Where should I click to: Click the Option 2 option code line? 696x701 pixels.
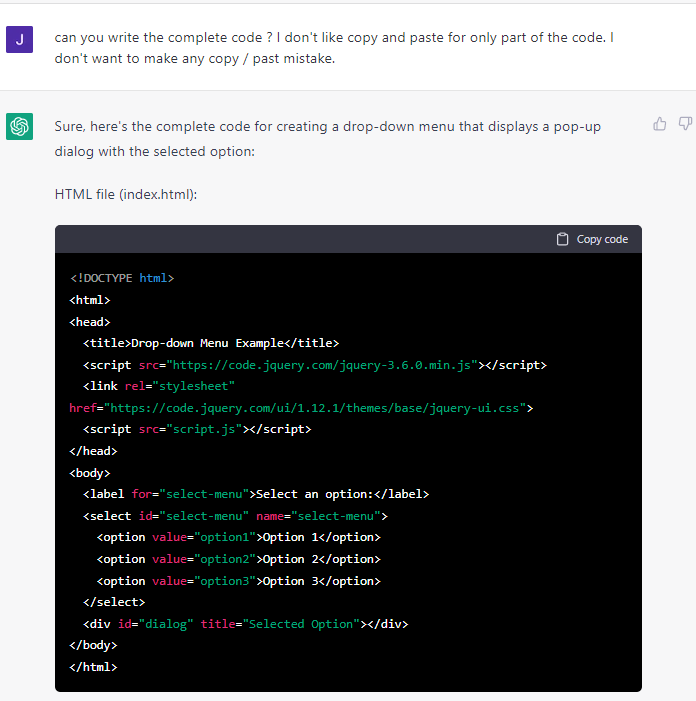[239, 559]
